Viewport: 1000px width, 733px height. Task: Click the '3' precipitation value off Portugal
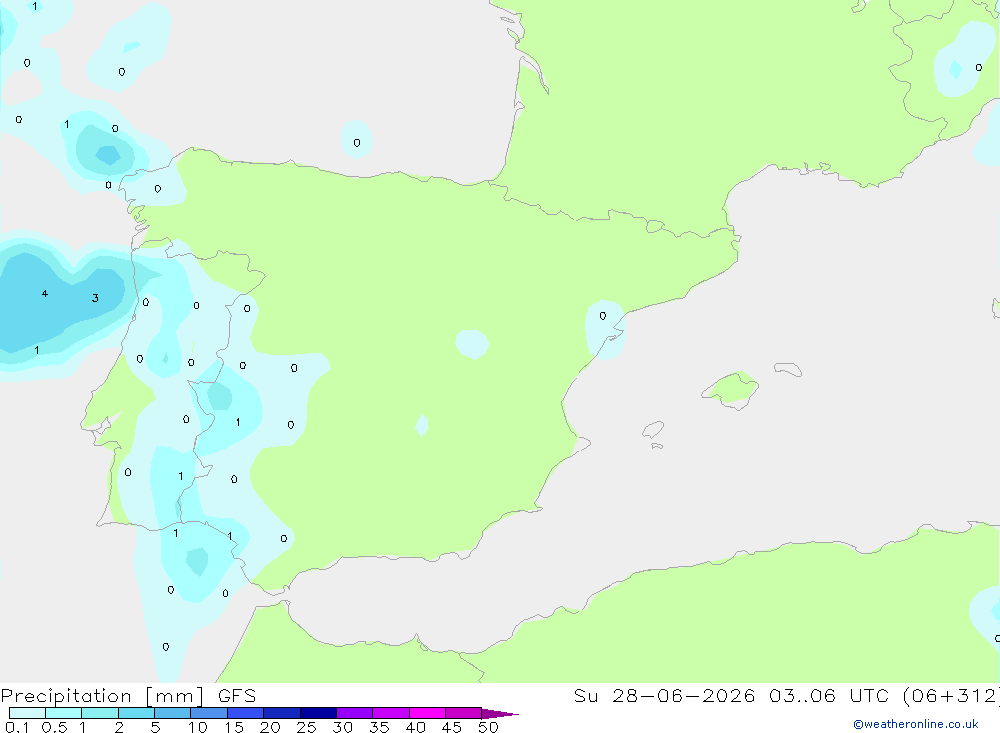point(95,298)
